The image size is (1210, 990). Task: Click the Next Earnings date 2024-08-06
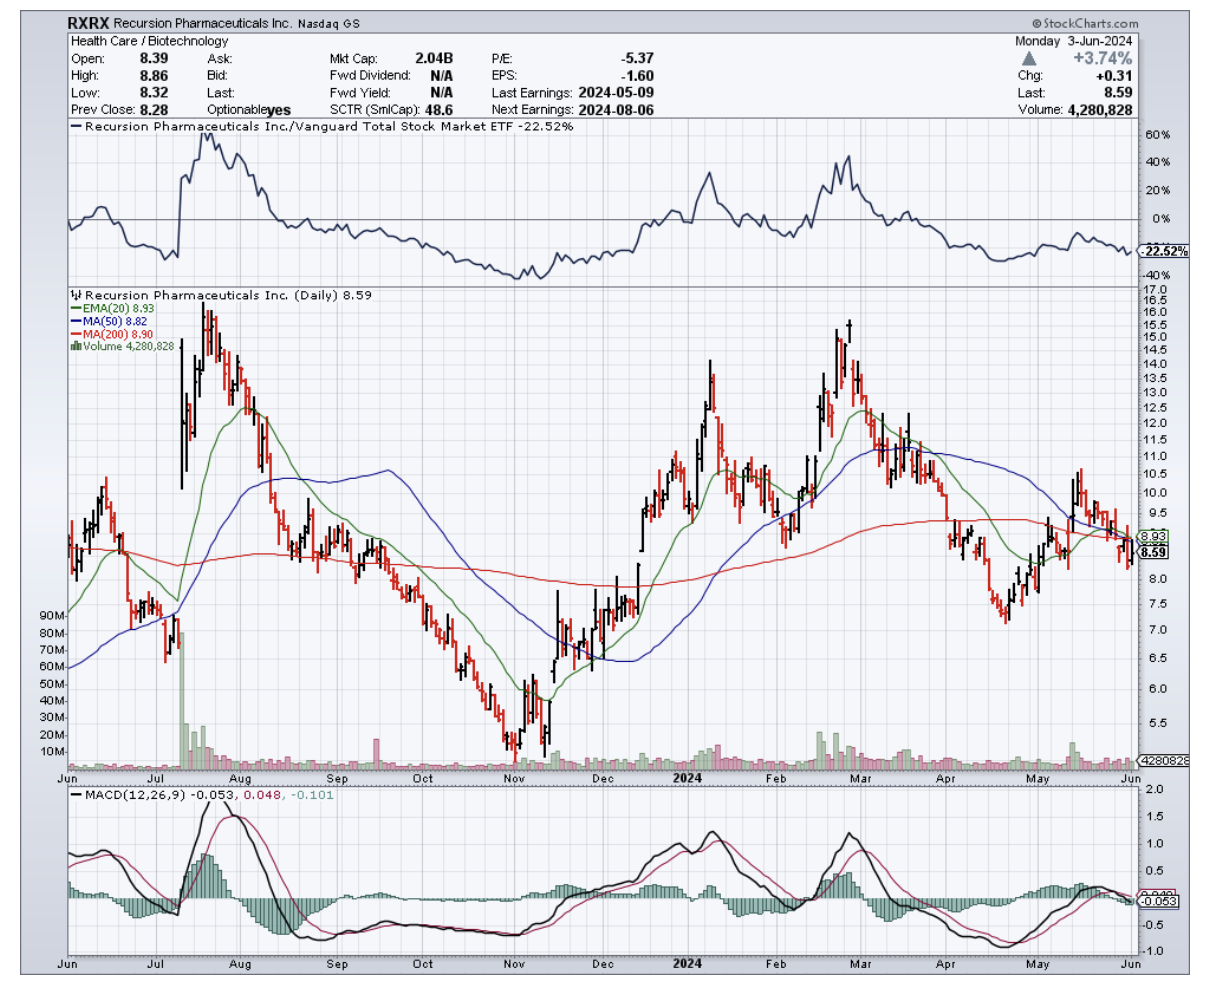(613, 109)
